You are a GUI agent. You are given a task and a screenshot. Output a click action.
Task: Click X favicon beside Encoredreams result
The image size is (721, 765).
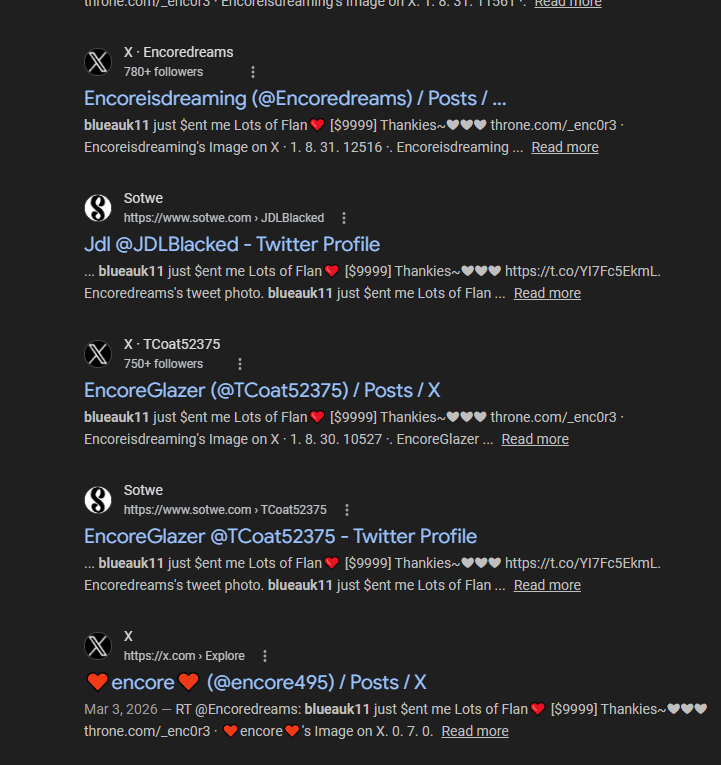[x=98, y=62]
